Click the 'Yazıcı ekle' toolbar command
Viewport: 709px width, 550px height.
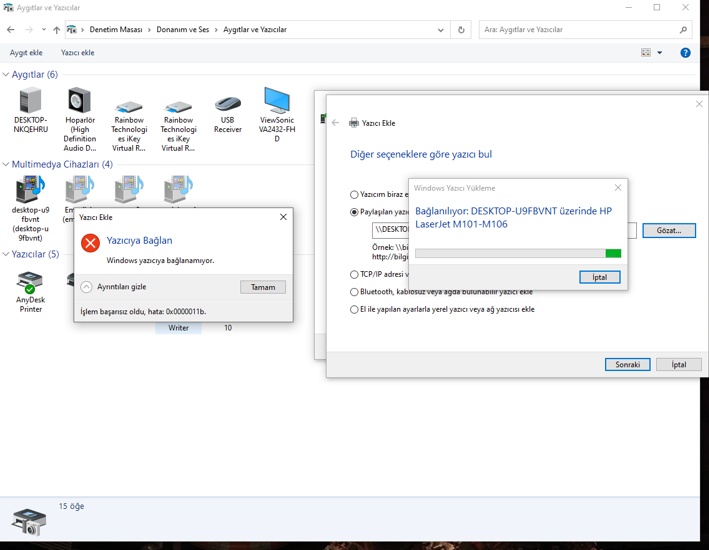point(78,52)
